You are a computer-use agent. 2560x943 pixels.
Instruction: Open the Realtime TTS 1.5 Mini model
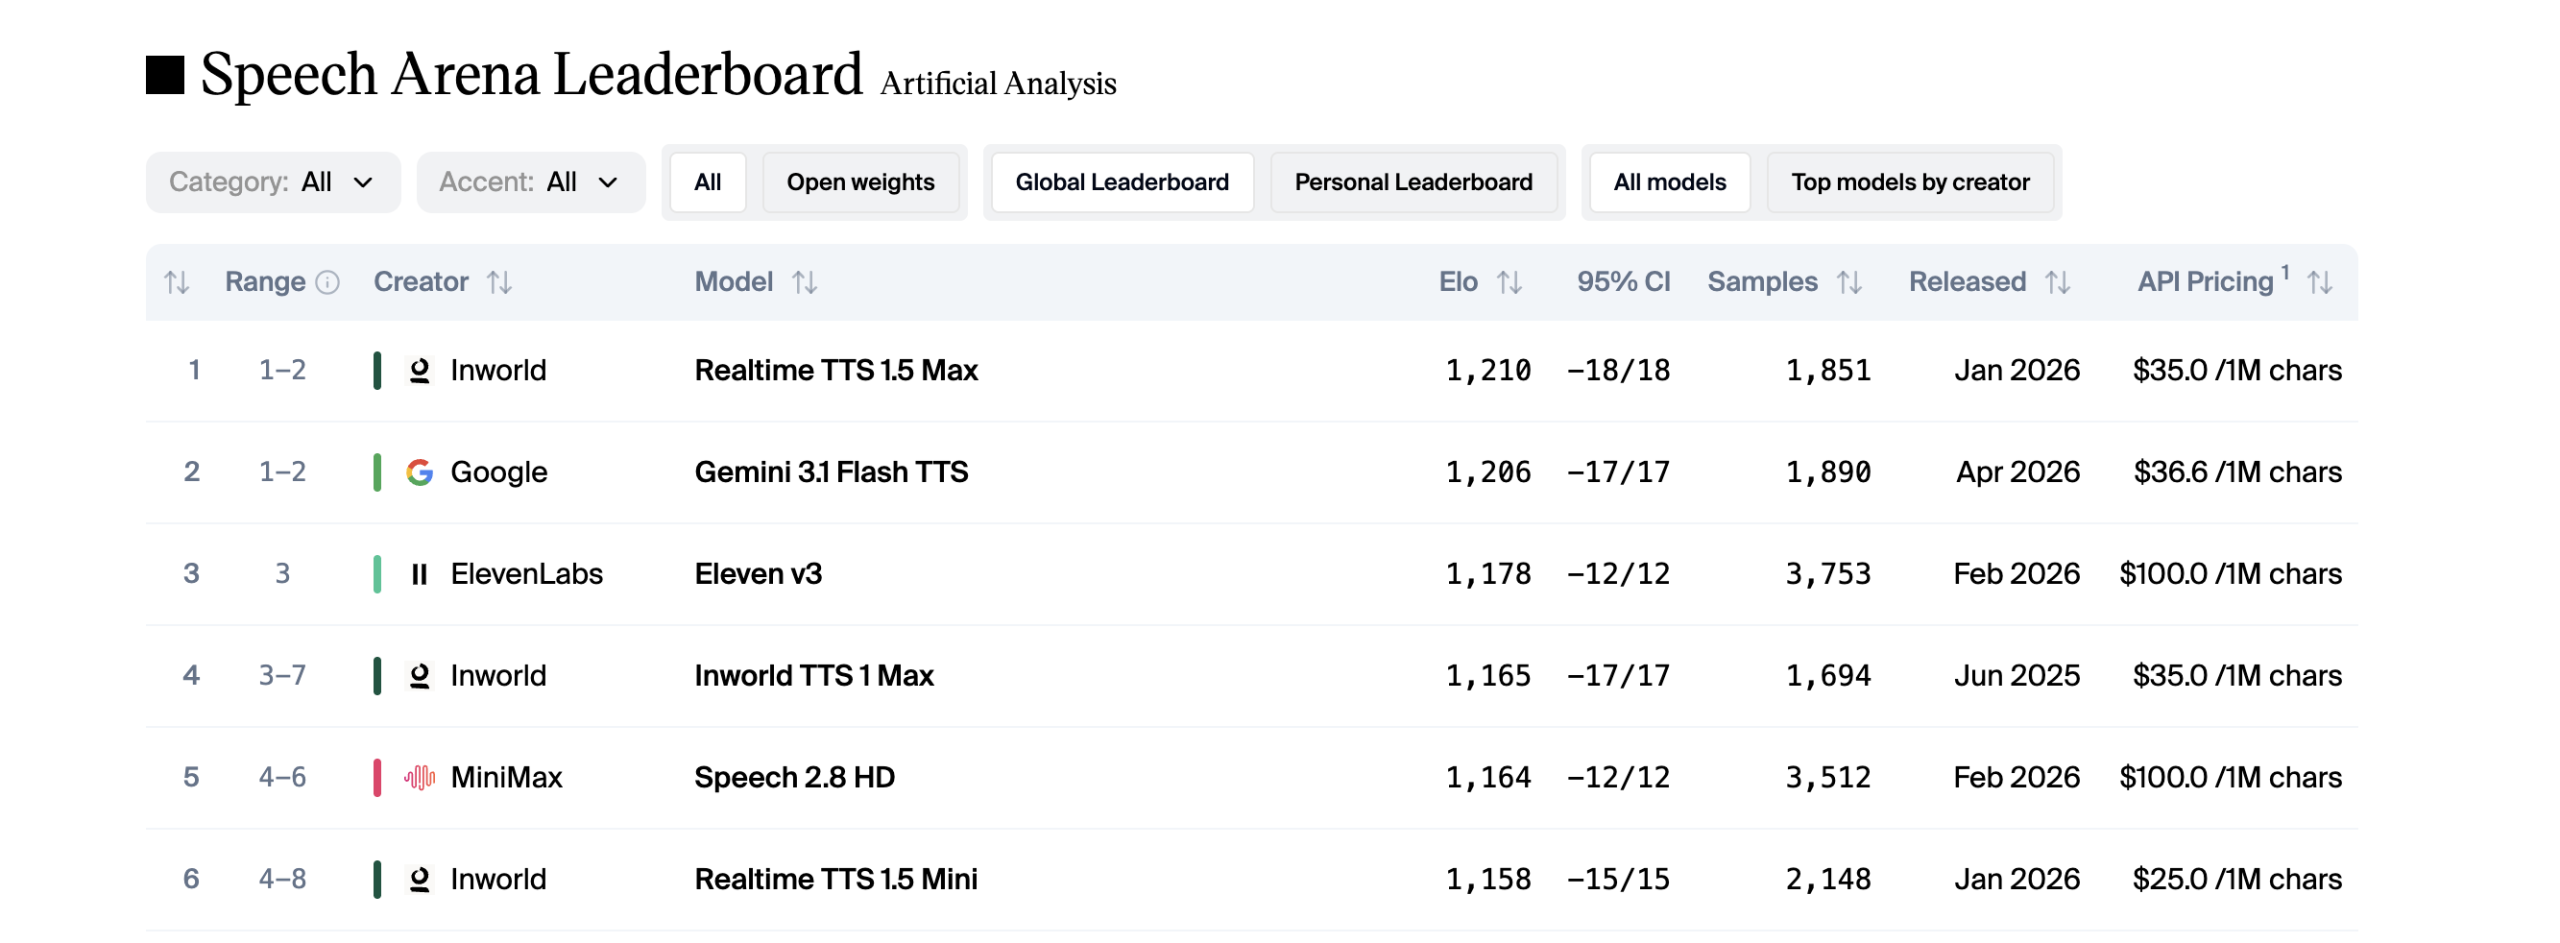coord(836,879)
